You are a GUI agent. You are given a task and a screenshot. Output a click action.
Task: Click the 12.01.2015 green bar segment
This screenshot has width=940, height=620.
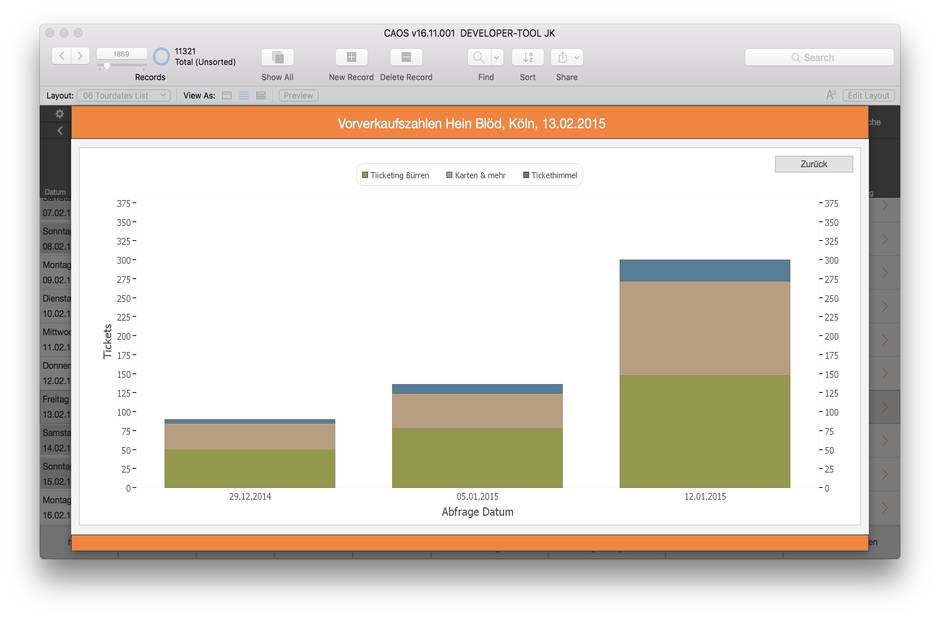pyautogui.click(x=704, y=431)
